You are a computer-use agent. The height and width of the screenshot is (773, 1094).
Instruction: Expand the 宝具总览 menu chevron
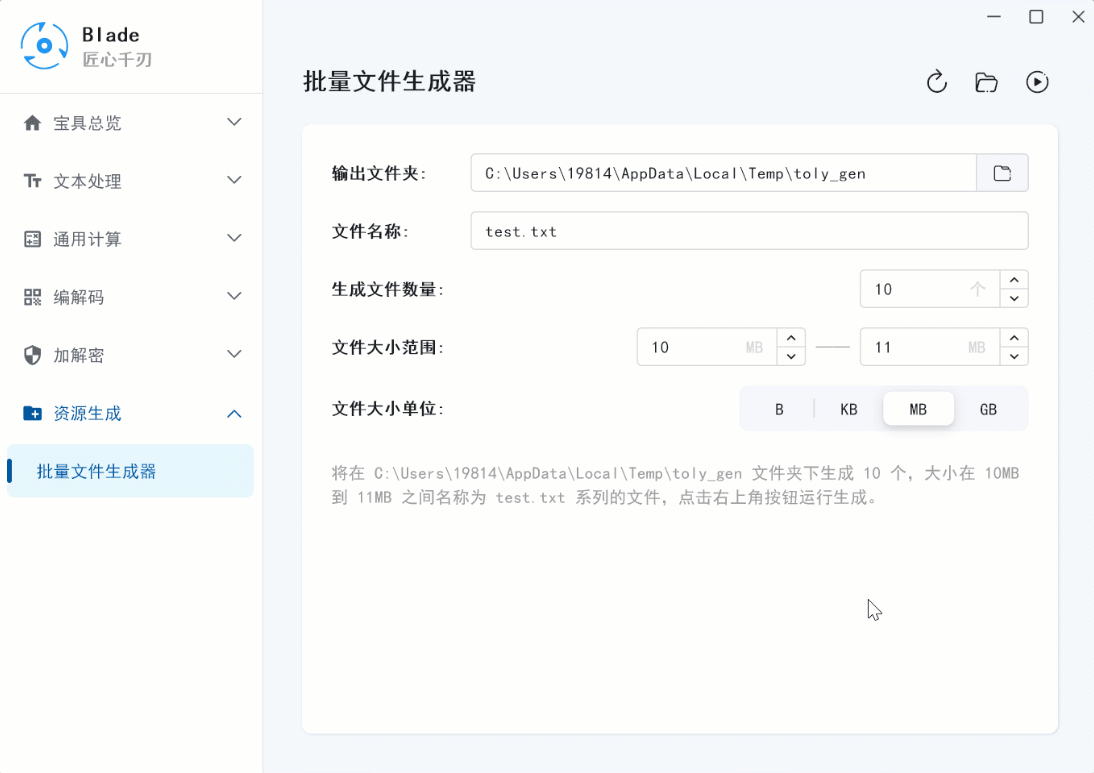pos(234,122)
